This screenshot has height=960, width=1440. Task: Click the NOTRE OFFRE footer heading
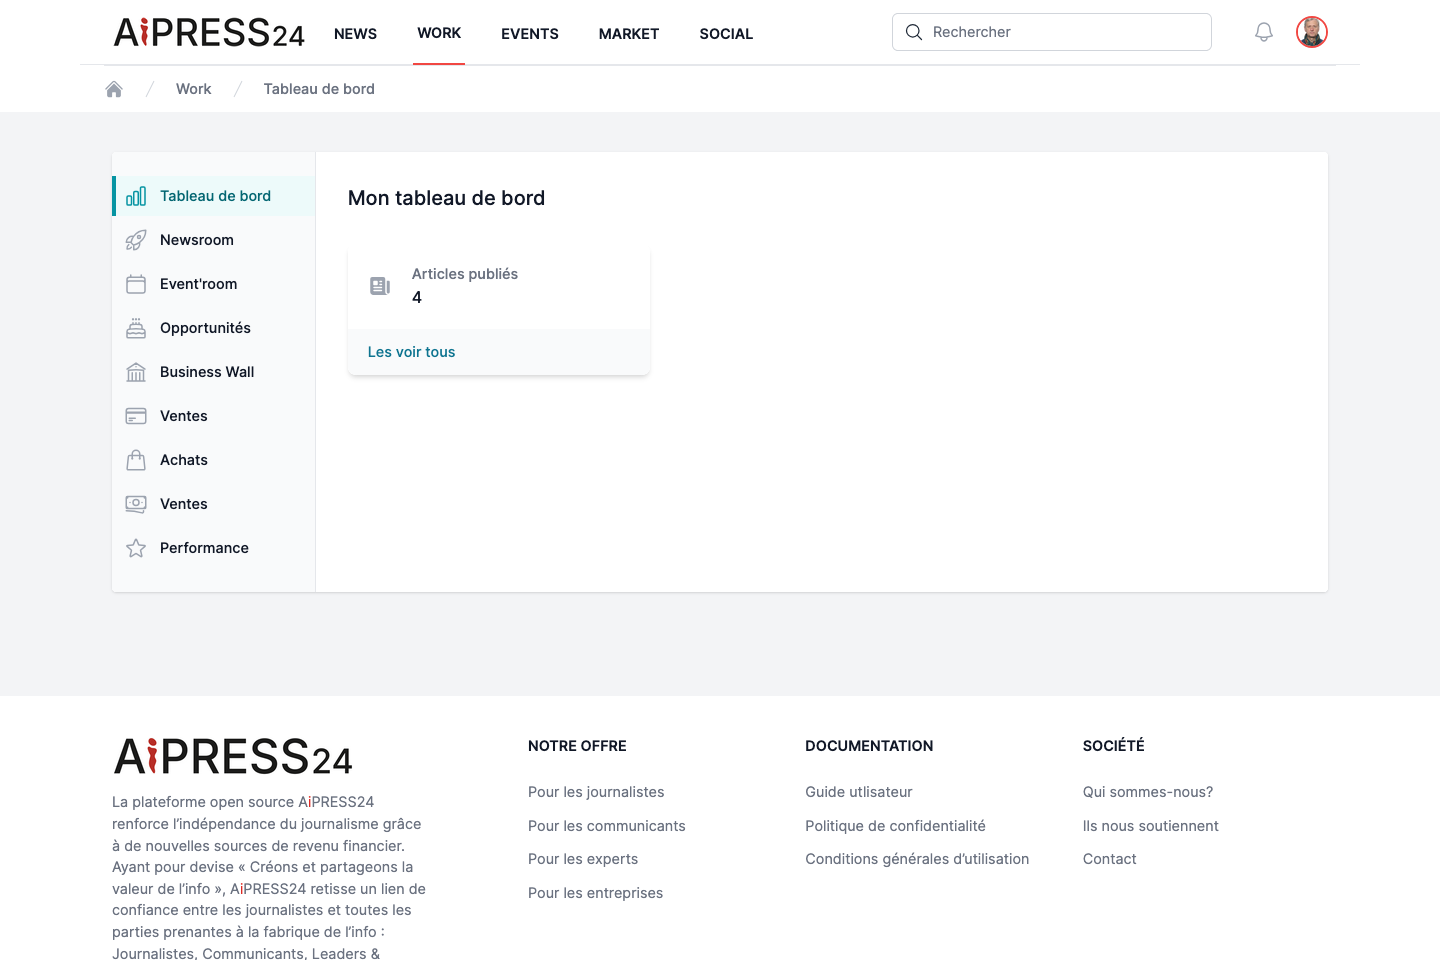577,746
